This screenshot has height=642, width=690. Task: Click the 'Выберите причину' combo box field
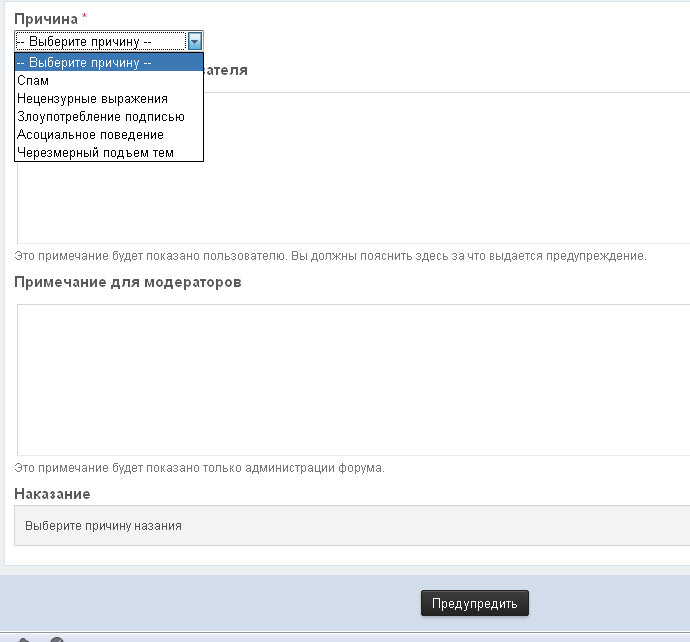100,41
